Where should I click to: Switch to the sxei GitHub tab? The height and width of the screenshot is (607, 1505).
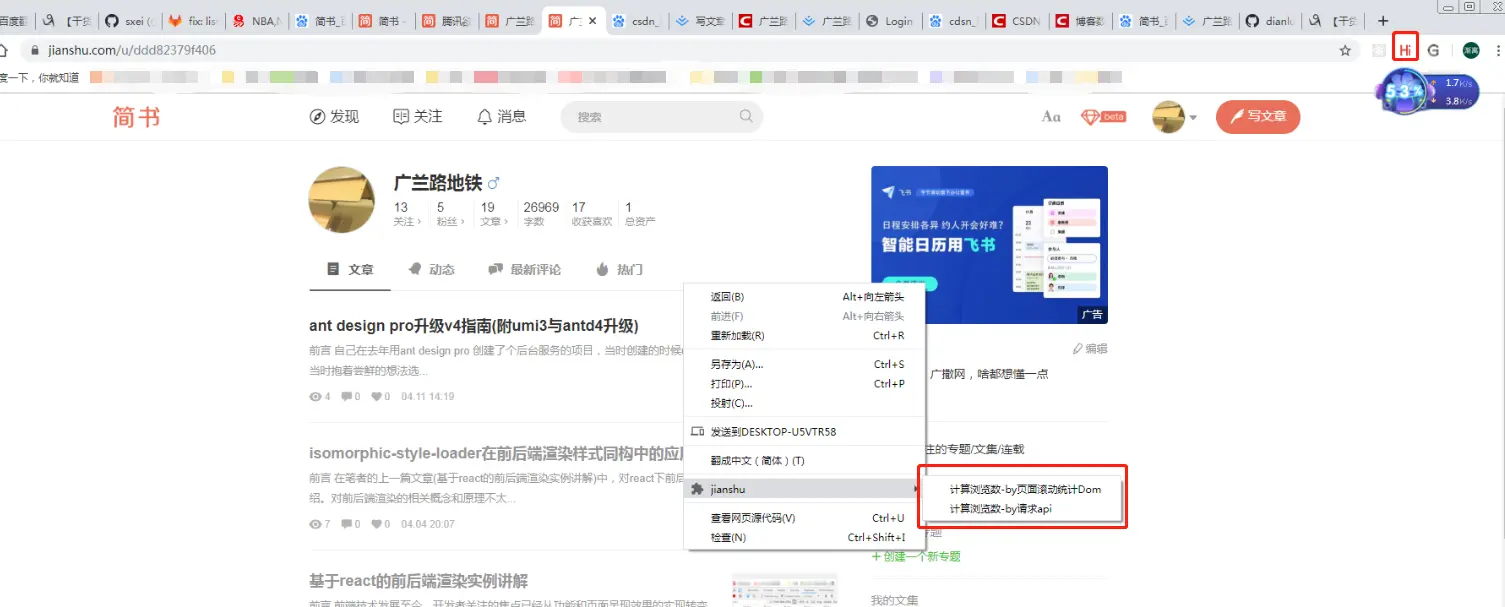129,20
